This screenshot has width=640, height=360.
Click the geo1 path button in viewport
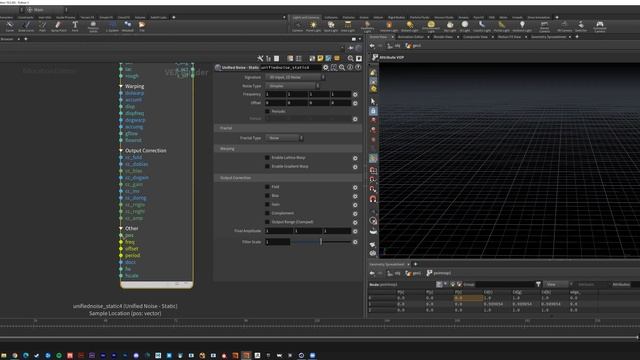(413, 46)
